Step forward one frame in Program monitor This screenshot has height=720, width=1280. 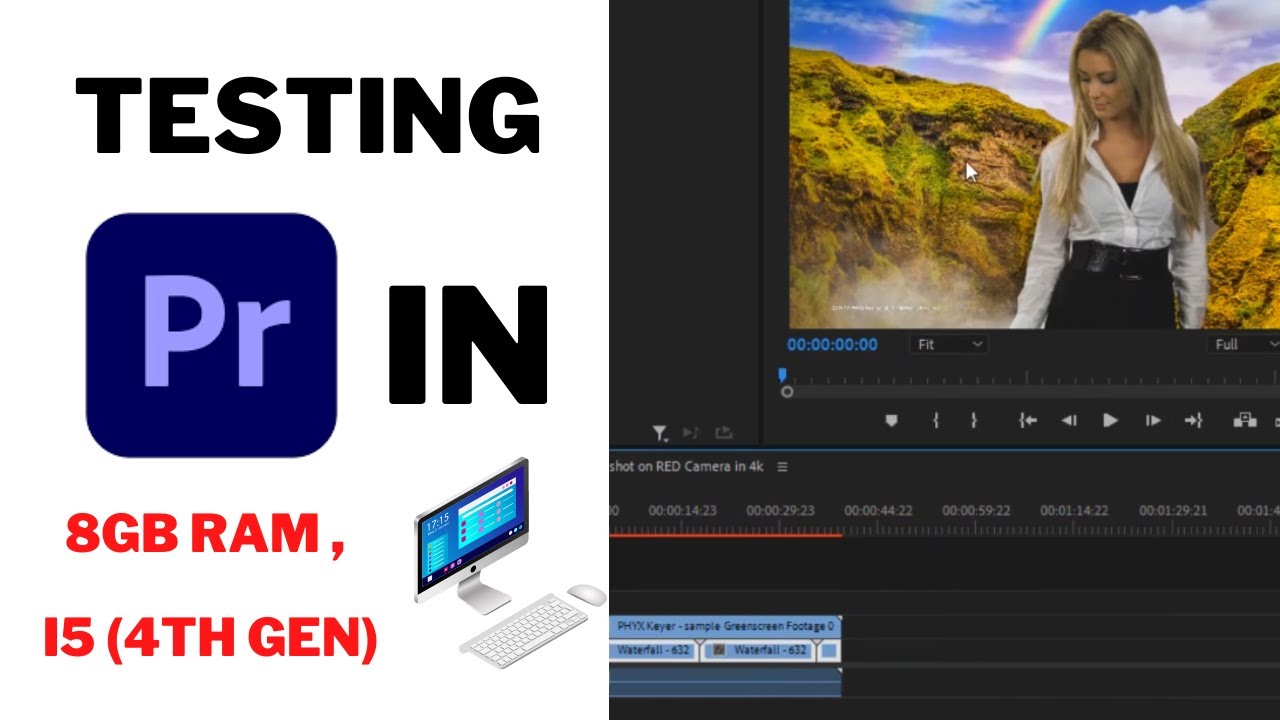(x=1153, y=421)
